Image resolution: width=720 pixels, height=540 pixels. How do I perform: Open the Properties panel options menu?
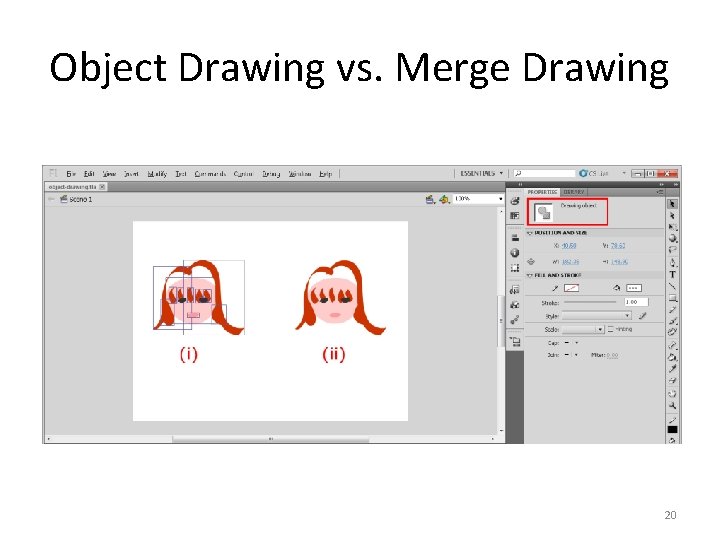point(660,192)
